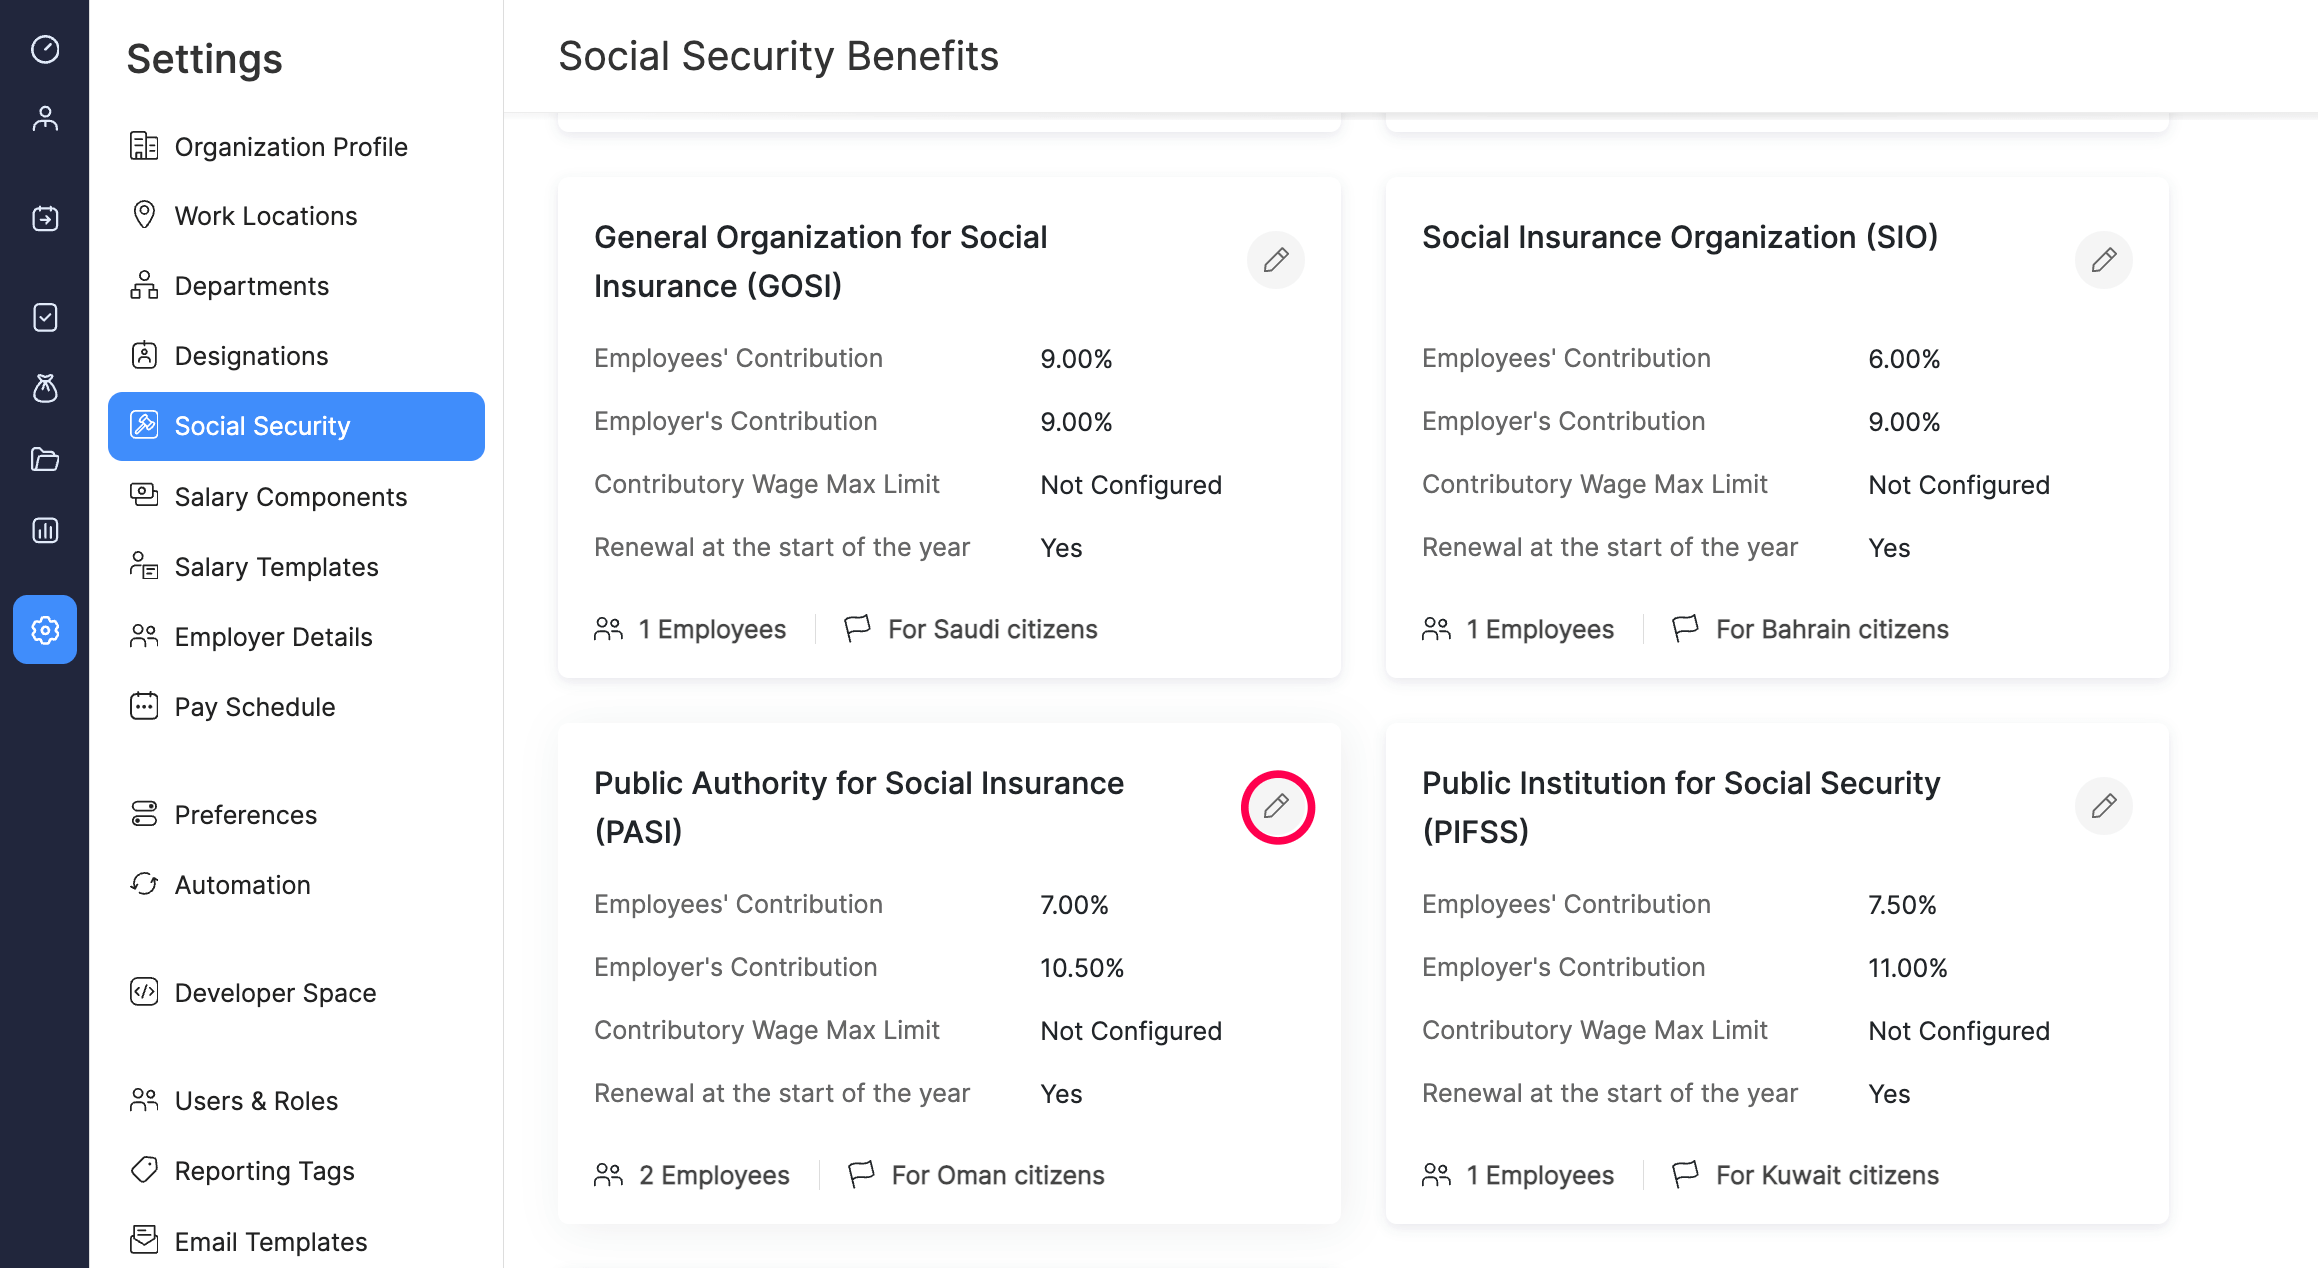Image resolution: width=2318 pixels, height=1268 pixels.
Task: Edit the GOSI social insurance card
Action: [x=1275, y=260]
